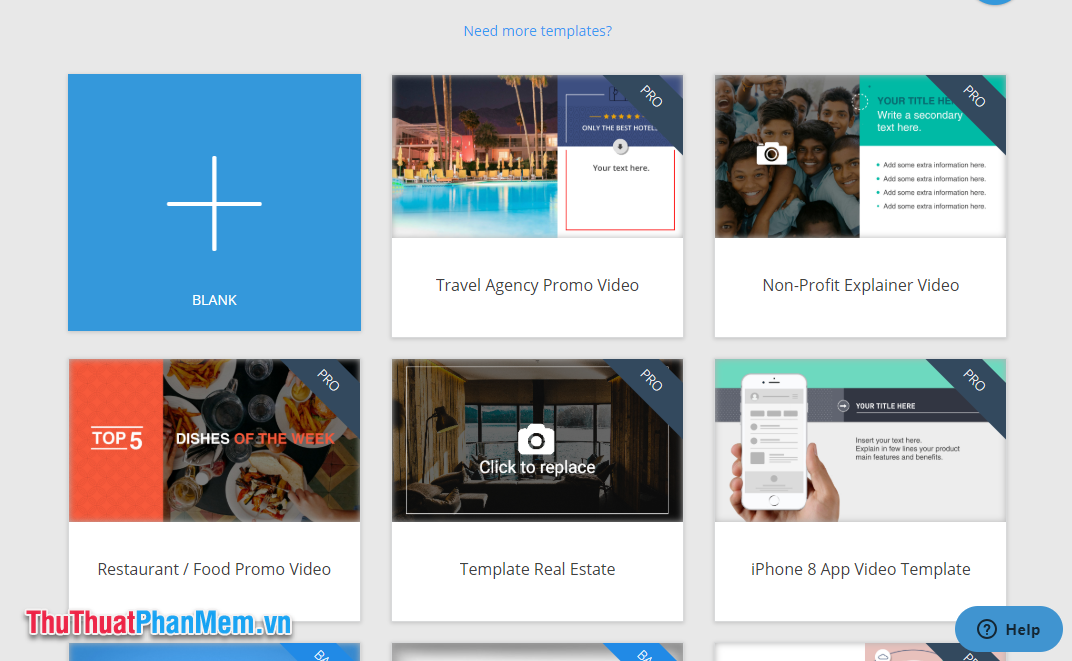Click the camera icon labeled 'Click to replace'
This screenshot has width=1072, height=661.
[x=537, y=437]
